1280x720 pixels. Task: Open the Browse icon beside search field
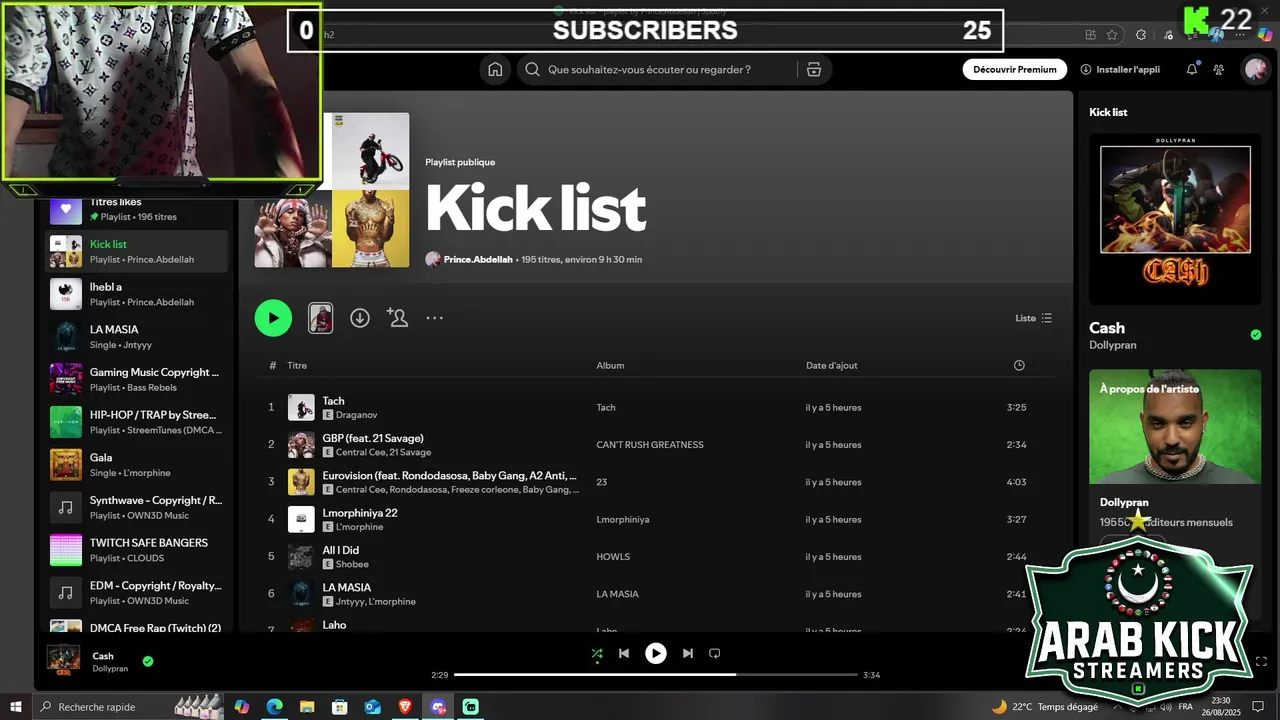pyautogui.click(x=814, y=70)
